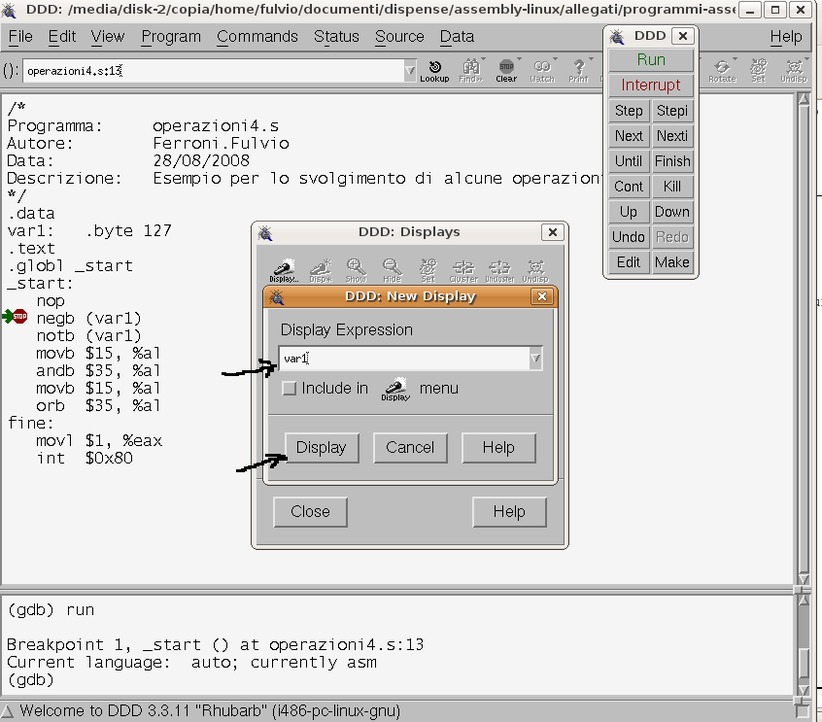Click the bug icon in the New Display title bar

coord(276,297)
